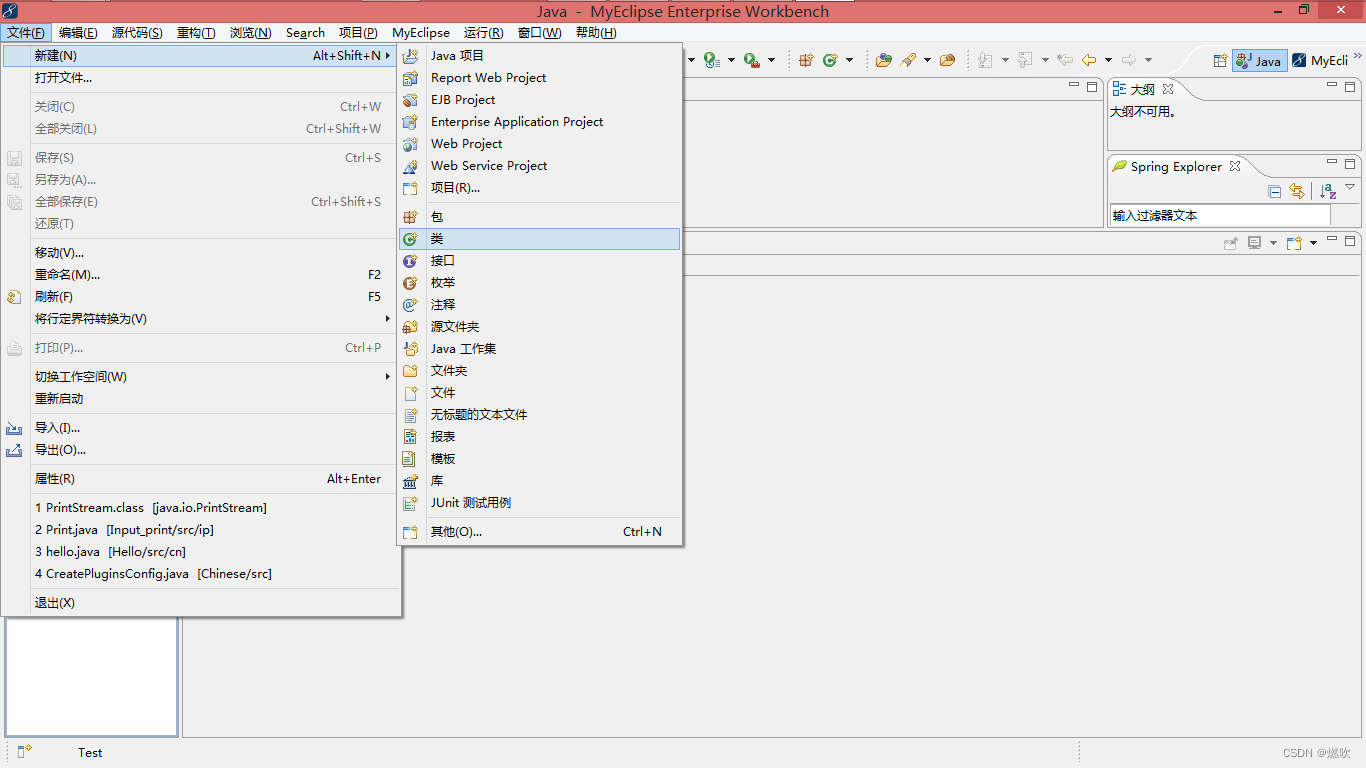
Task: Click the Next Annotation toolbar icon
Action: pyautogui.click(x=986, y=60)
